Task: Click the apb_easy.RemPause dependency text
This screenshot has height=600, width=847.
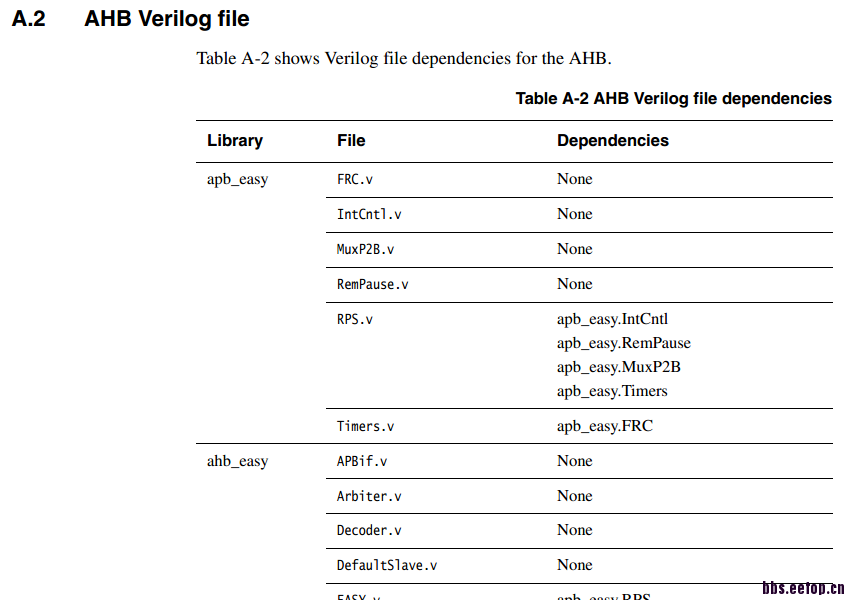Action: coord(623,343)
